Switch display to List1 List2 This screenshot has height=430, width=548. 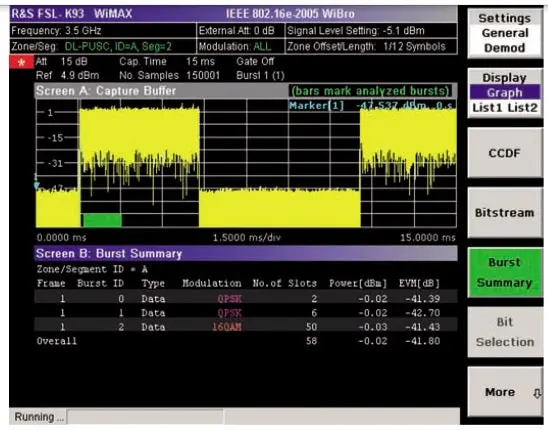coord(505,108)
